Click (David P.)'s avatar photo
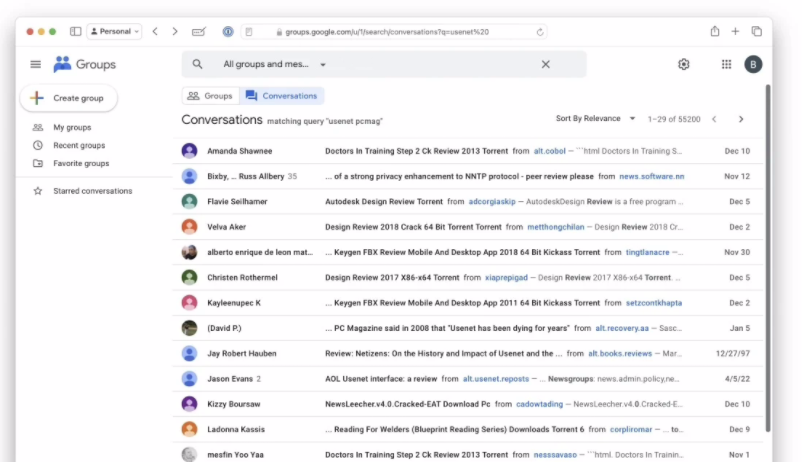Screen dimensions: 802x472 pyautogui.click(x=189, y=328)
